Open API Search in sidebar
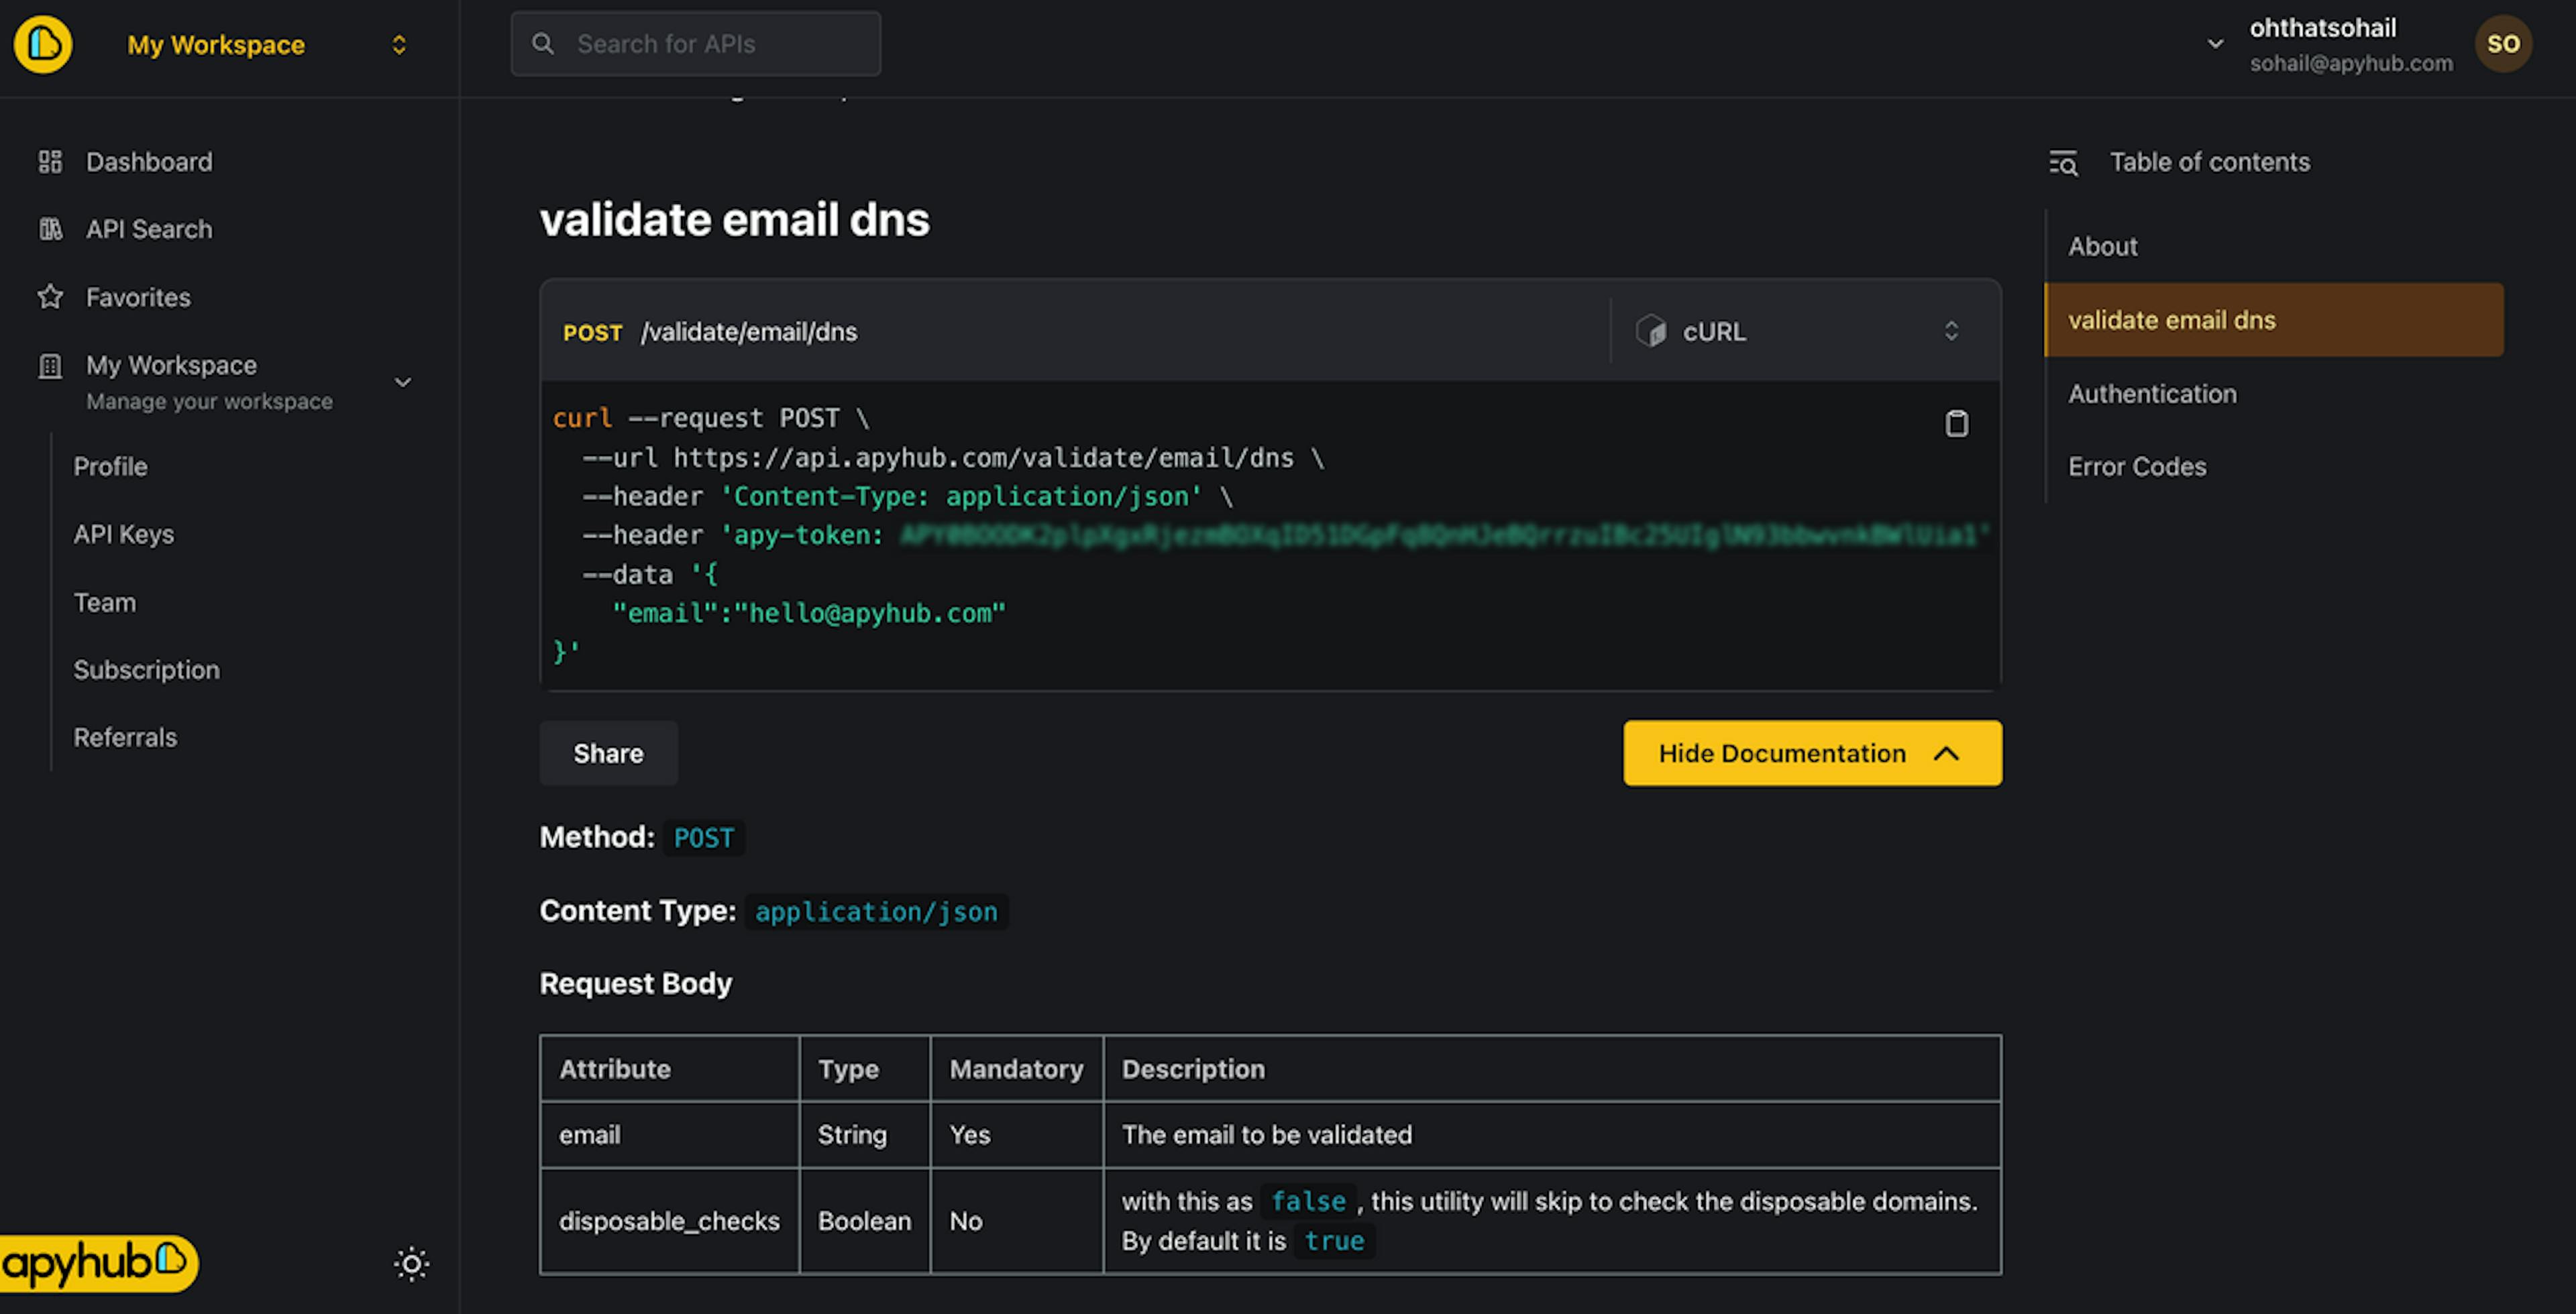2576x1314 pixels. tap(149, 229)
